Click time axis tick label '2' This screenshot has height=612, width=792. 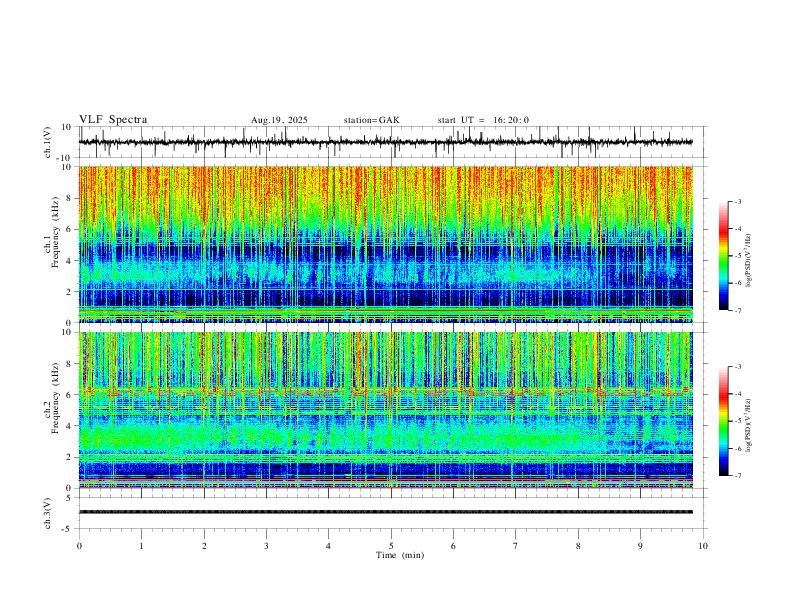click(x=204, y=546)
